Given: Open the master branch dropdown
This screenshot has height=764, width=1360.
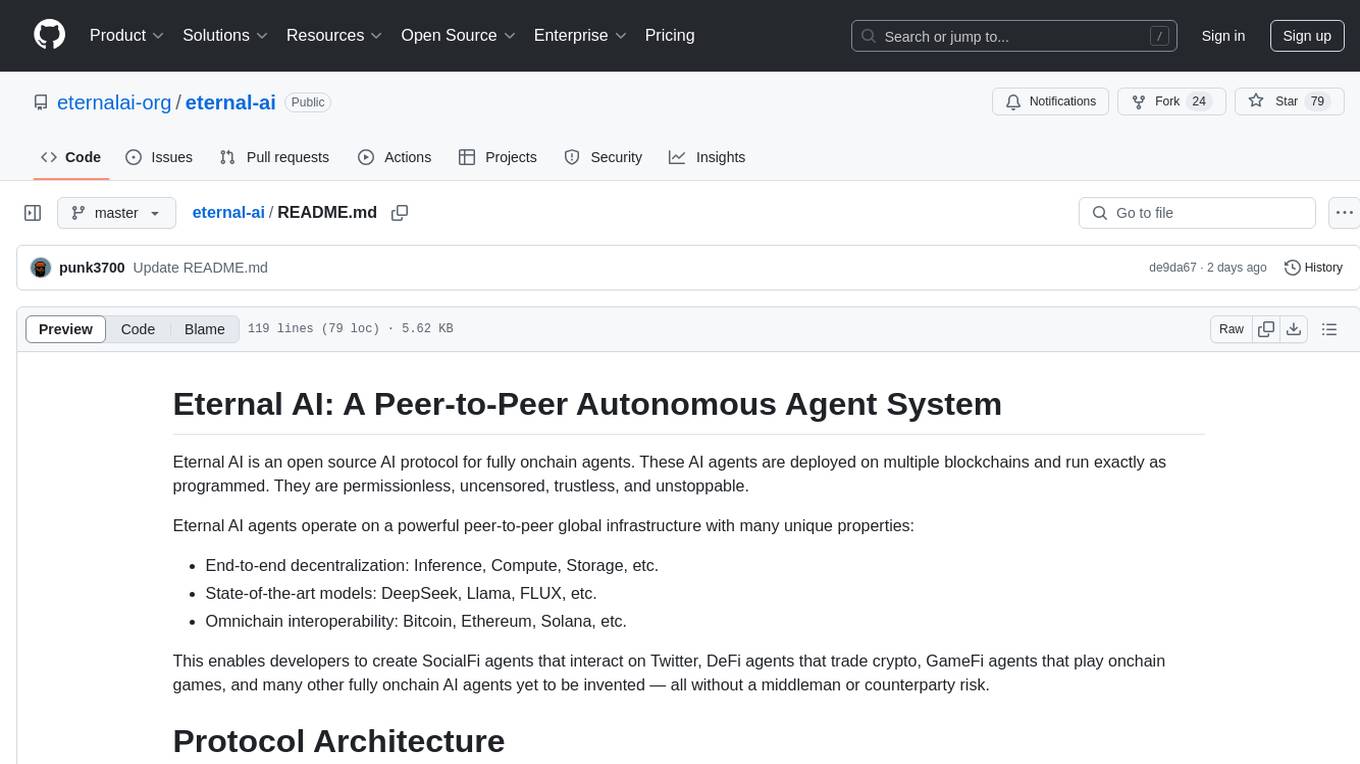Looking at the screenshot, I should pyautogui.click(x=116, y=213).
